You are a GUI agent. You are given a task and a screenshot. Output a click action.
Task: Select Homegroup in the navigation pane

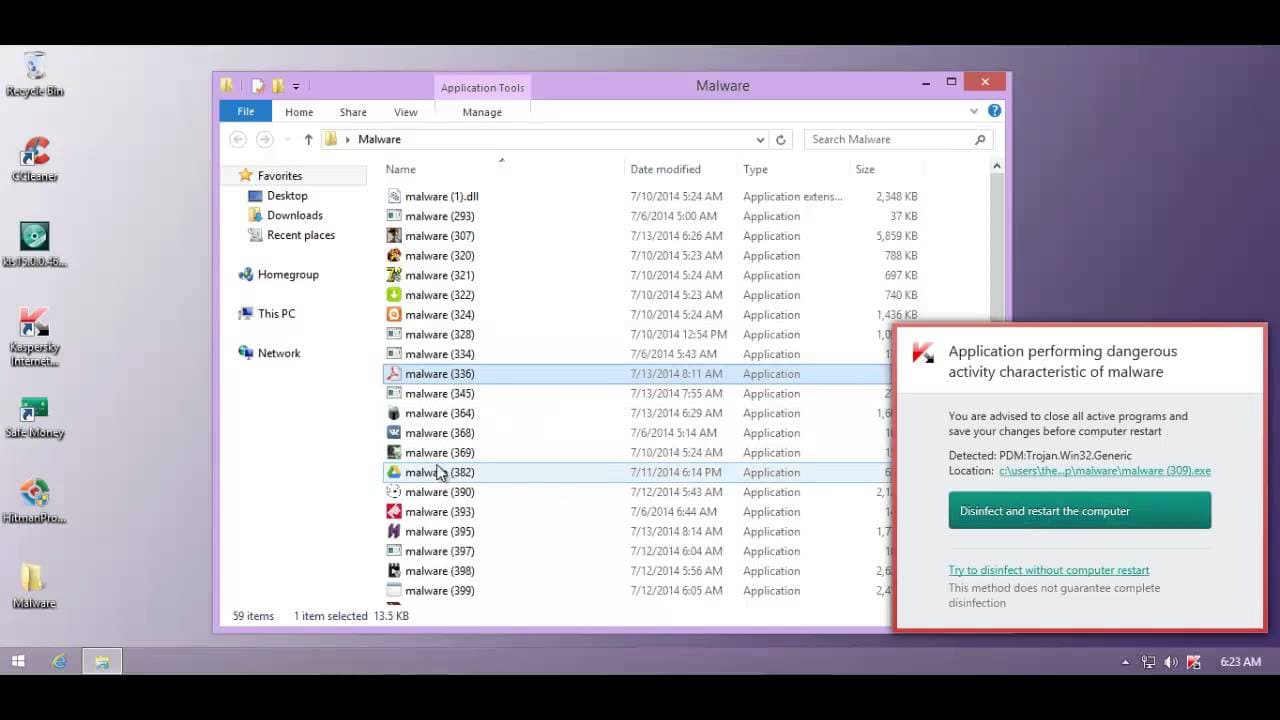[288, 274]
